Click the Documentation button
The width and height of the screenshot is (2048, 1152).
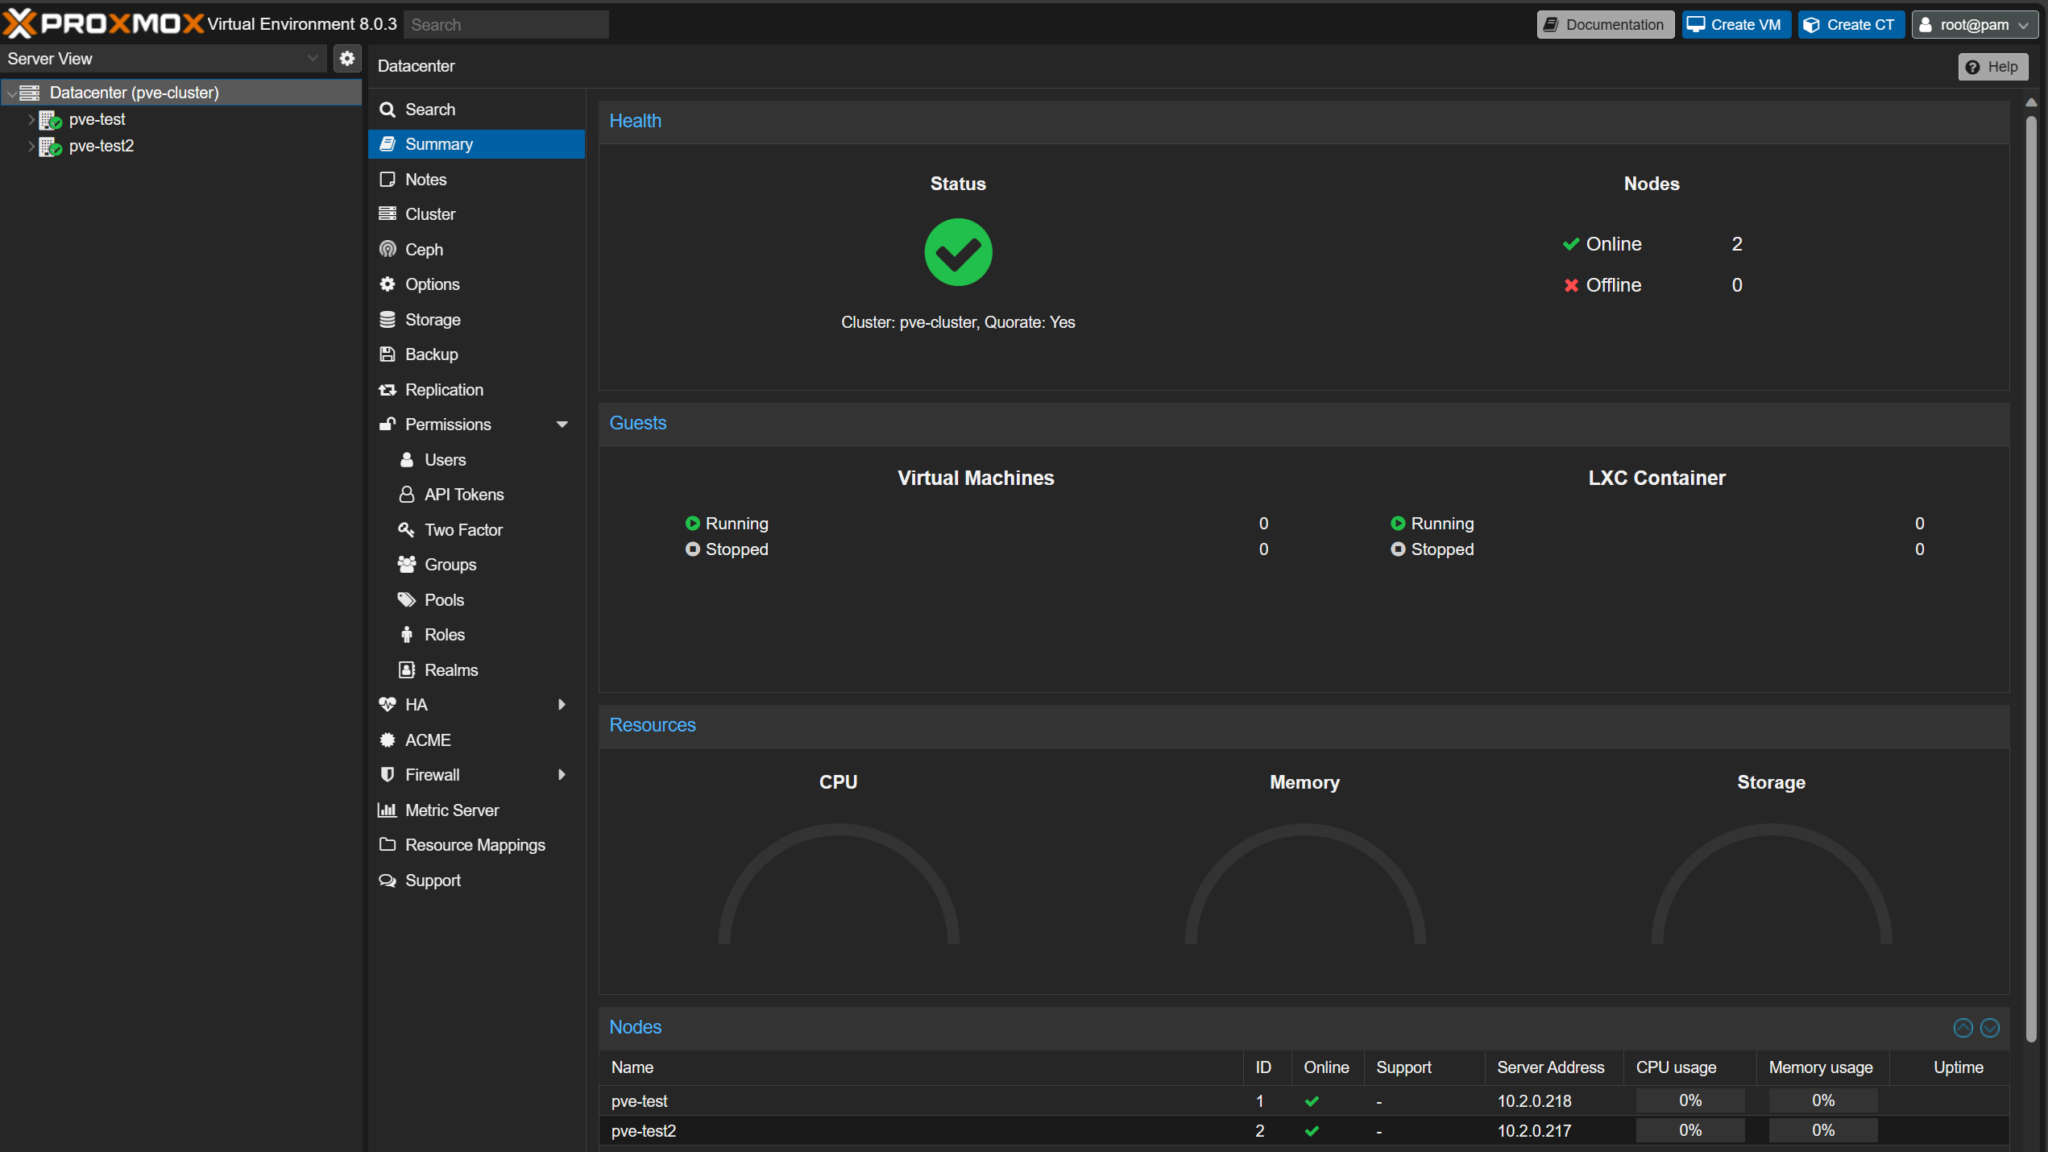pos(1605,25)
